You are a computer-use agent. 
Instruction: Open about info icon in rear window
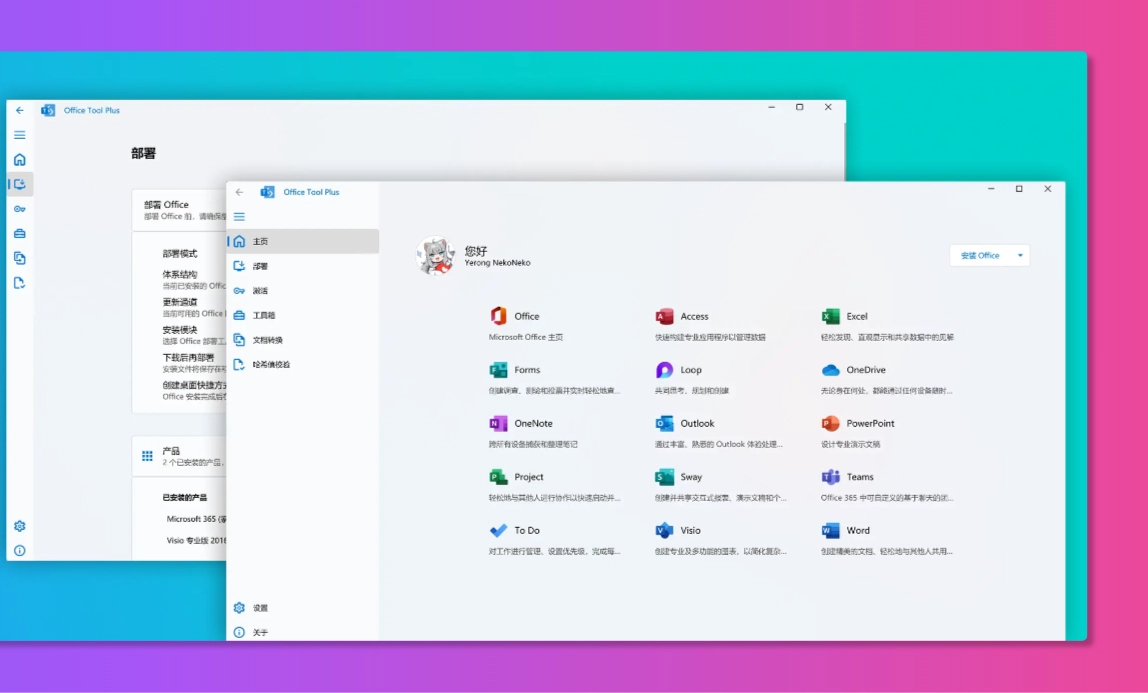[20, 550]
